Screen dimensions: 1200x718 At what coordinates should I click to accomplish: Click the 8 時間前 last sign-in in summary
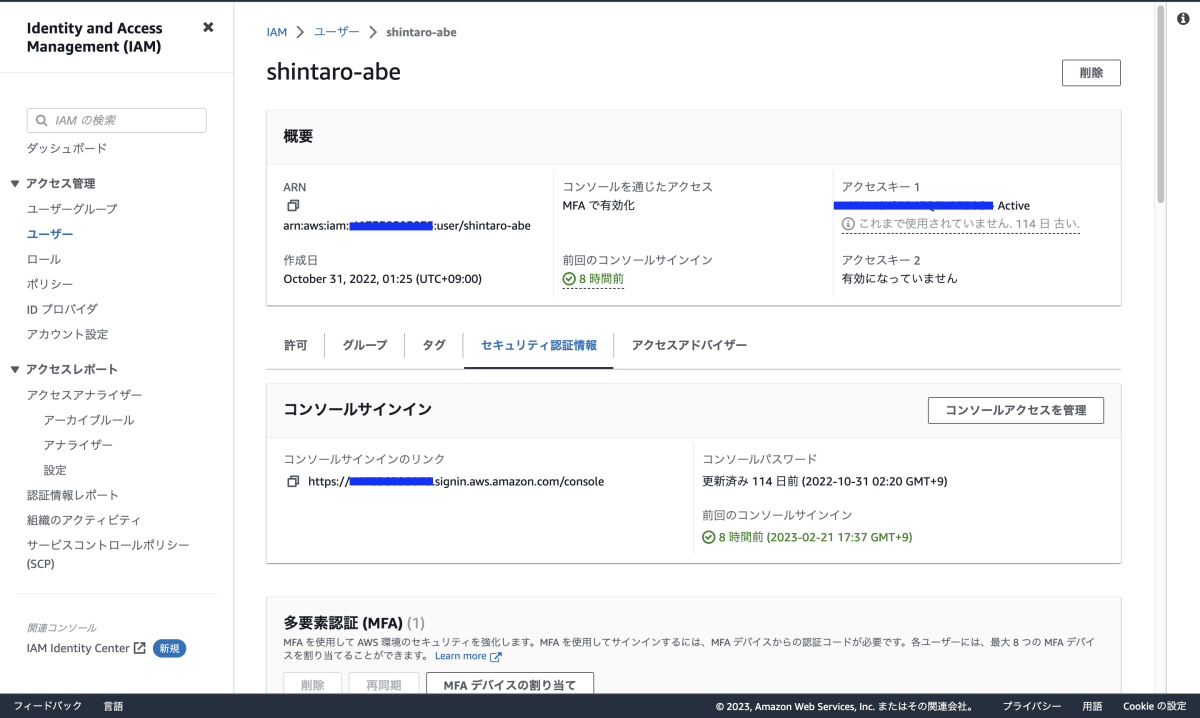click(x=601, y=279)
